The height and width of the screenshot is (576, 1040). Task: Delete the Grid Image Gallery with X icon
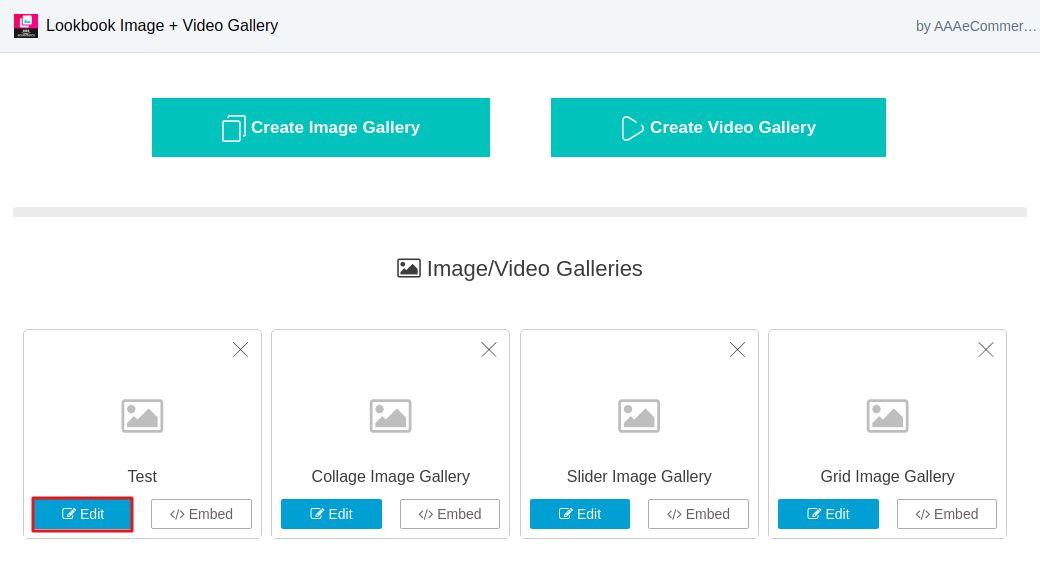tap(986, 350)
